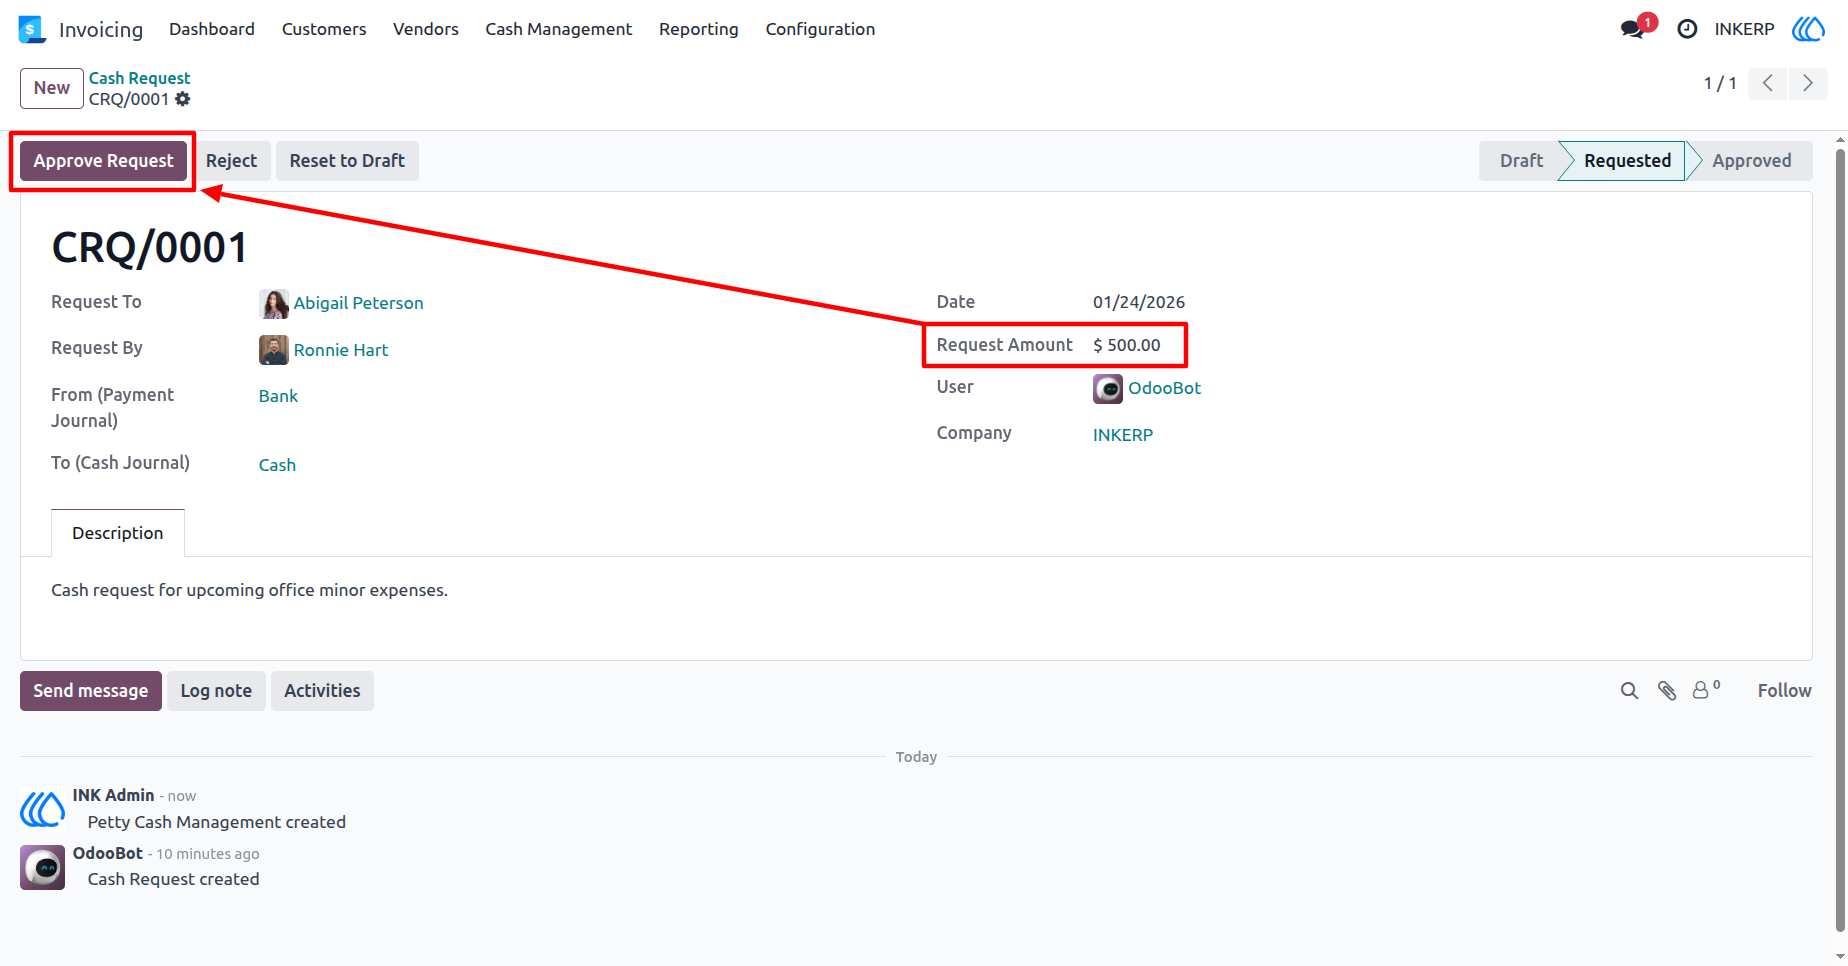Open the Vendors menu
The width and height of the screenshot is (1848, 966).
(426, 29)
